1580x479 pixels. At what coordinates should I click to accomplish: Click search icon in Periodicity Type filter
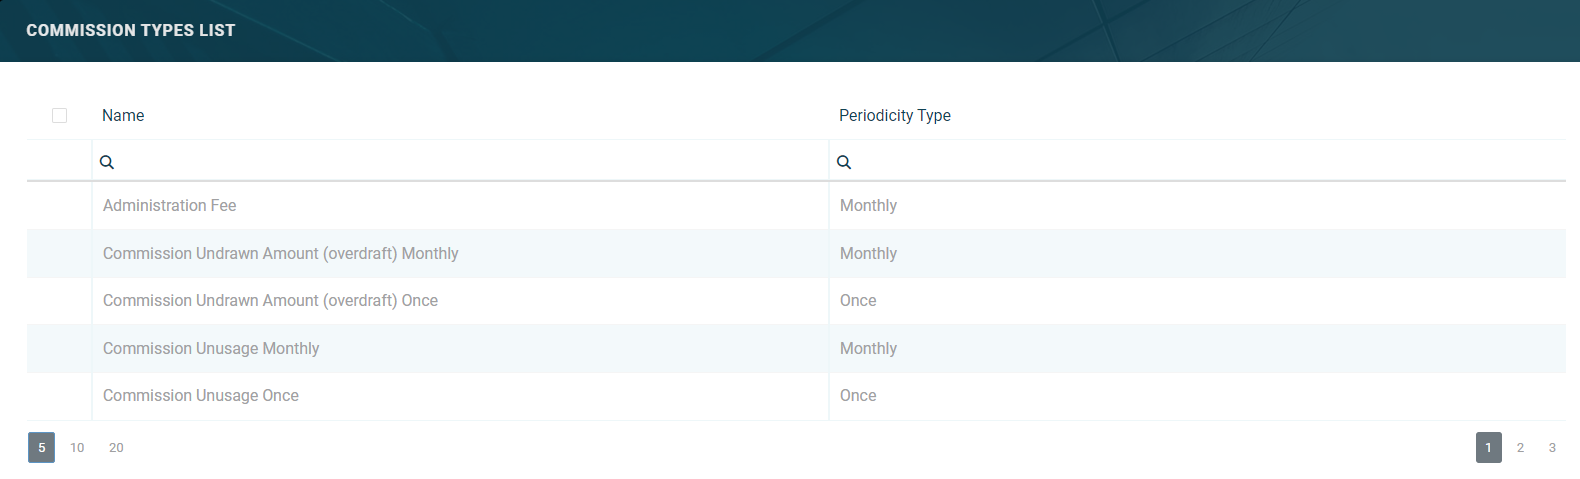(844, 162)
